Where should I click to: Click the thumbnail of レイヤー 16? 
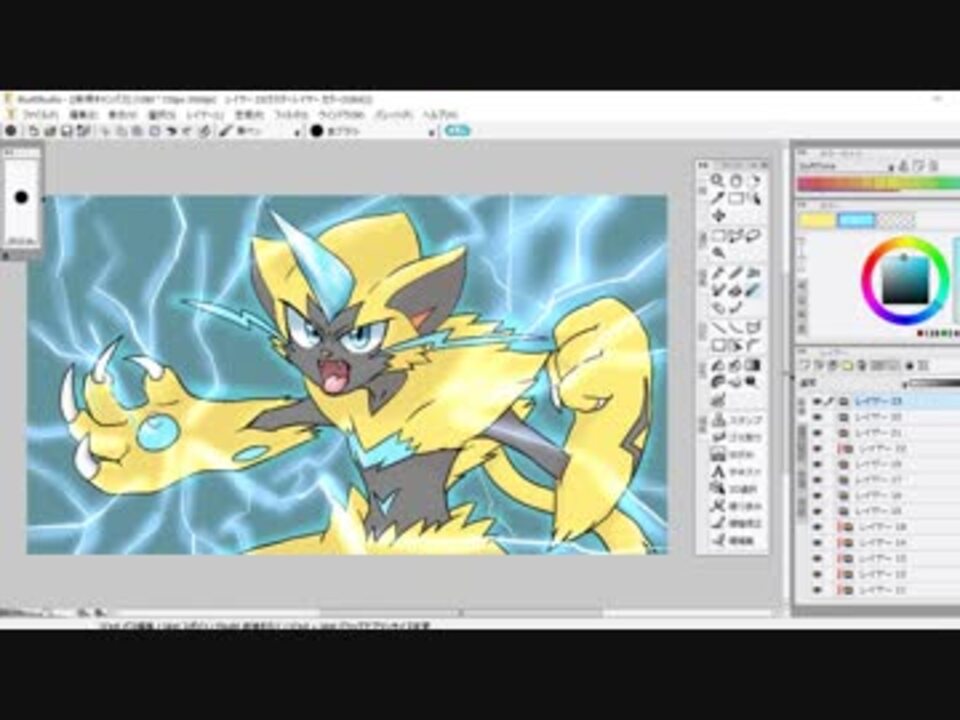coord(844,495)
